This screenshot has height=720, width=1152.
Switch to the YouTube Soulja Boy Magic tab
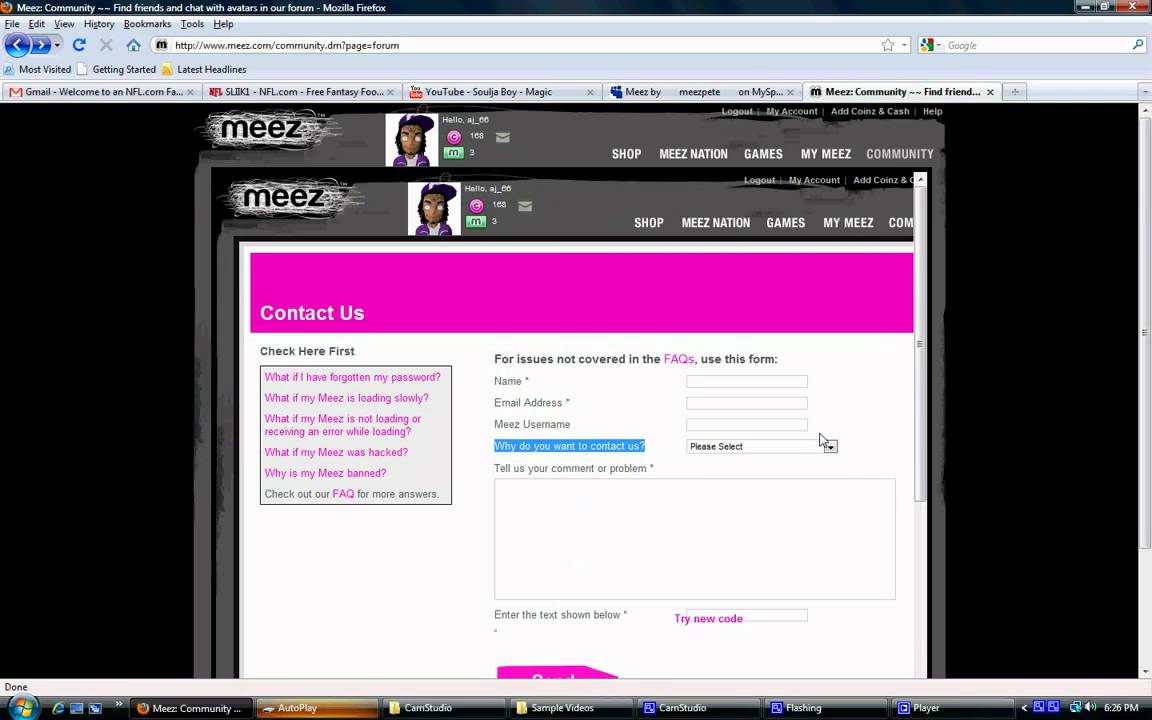(502, 92)
